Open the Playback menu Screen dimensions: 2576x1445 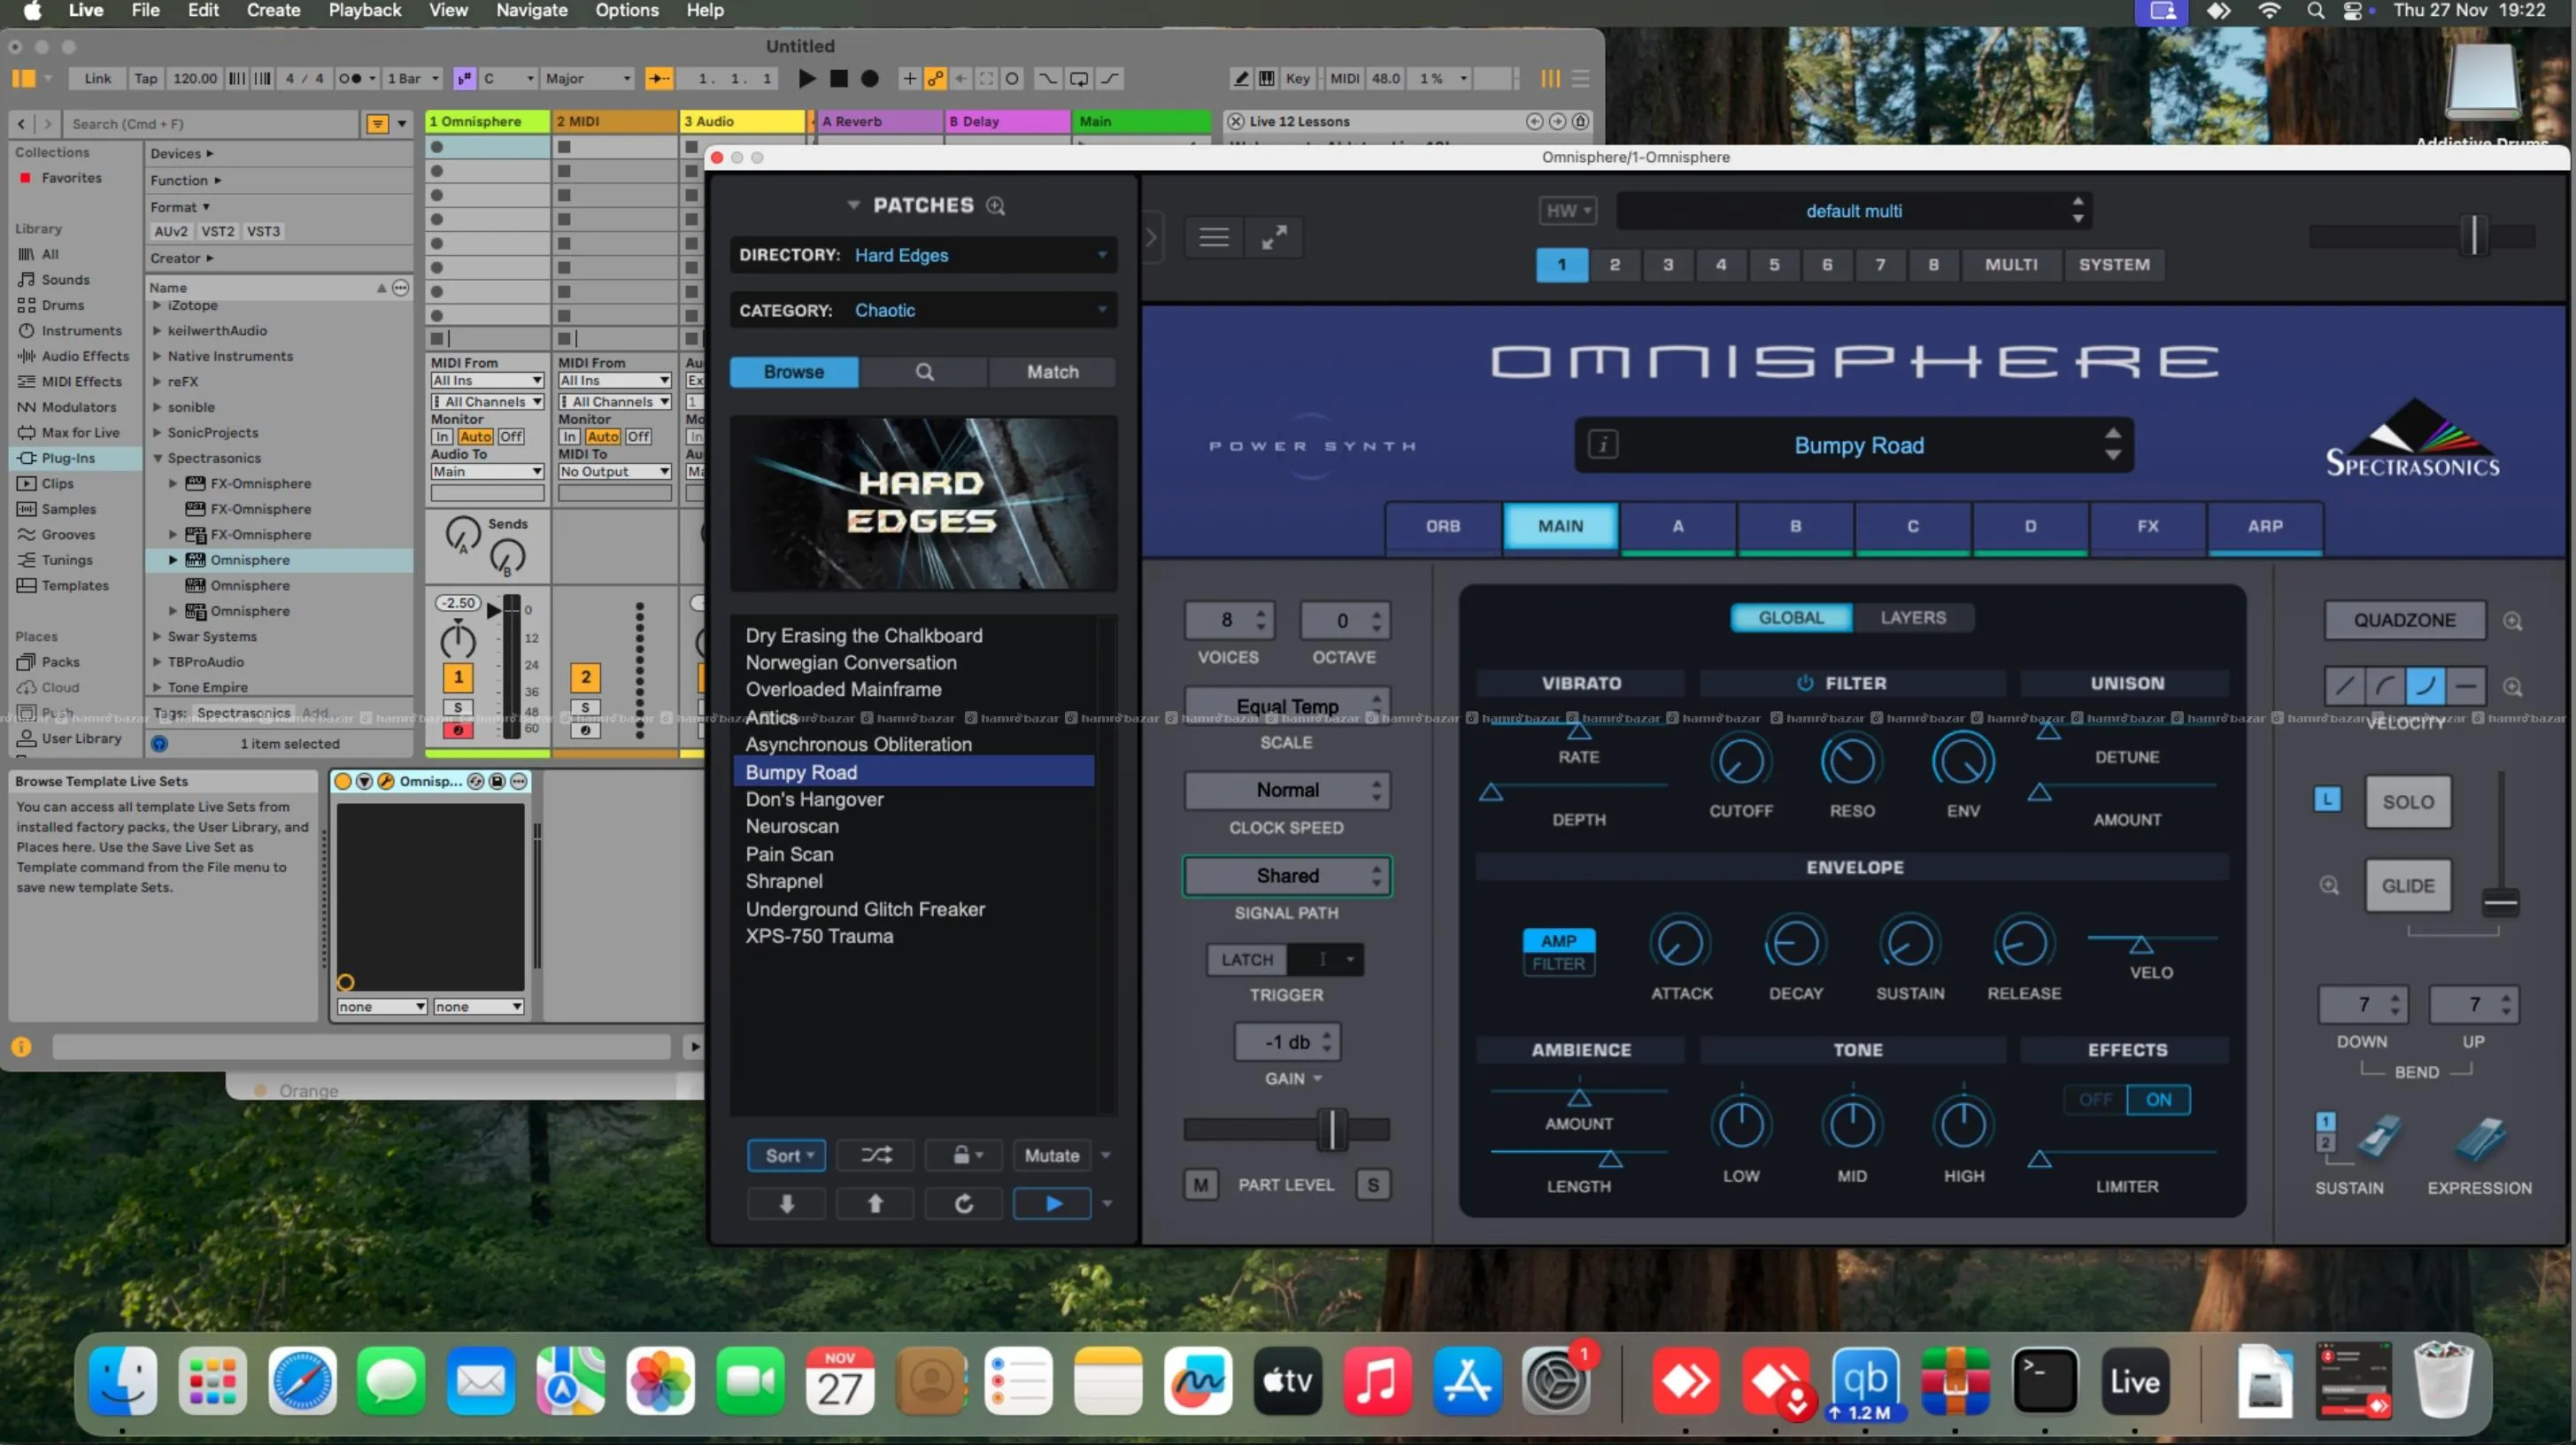coord(365,11)
